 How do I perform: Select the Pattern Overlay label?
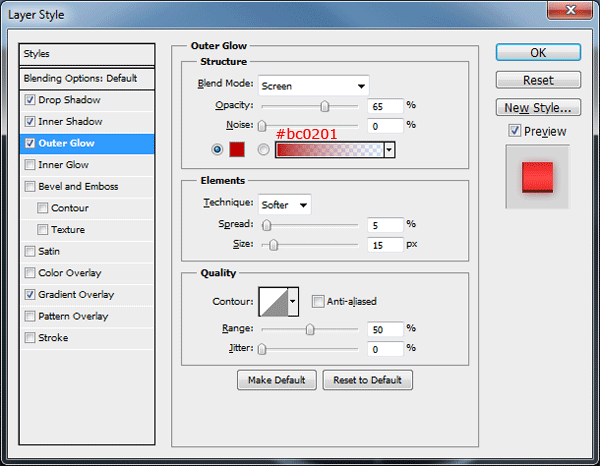point(73,316)
